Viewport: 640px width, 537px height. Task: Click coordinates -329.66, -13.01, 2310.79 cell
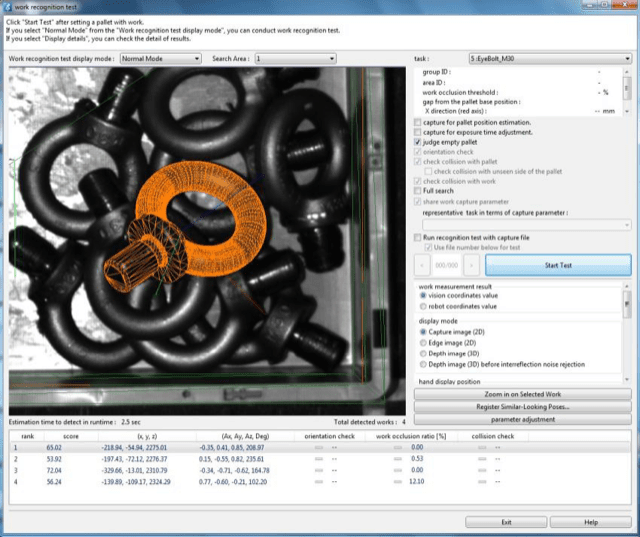tap(134, 470)
